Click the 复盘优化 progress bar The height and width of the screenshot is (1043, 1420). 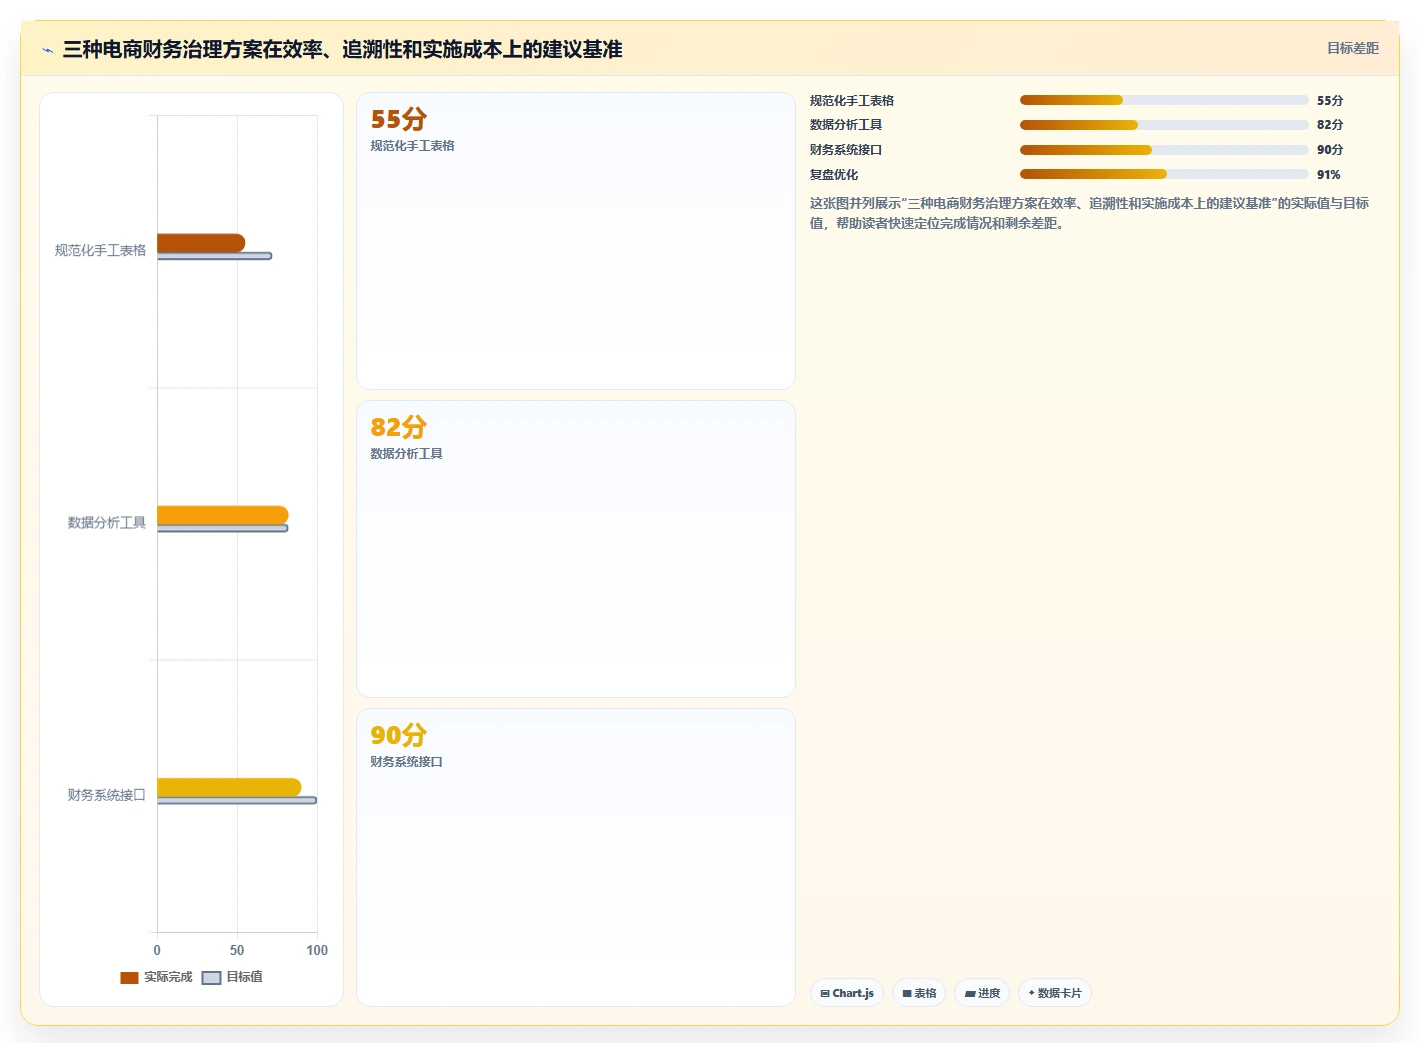pos(1164,174)
